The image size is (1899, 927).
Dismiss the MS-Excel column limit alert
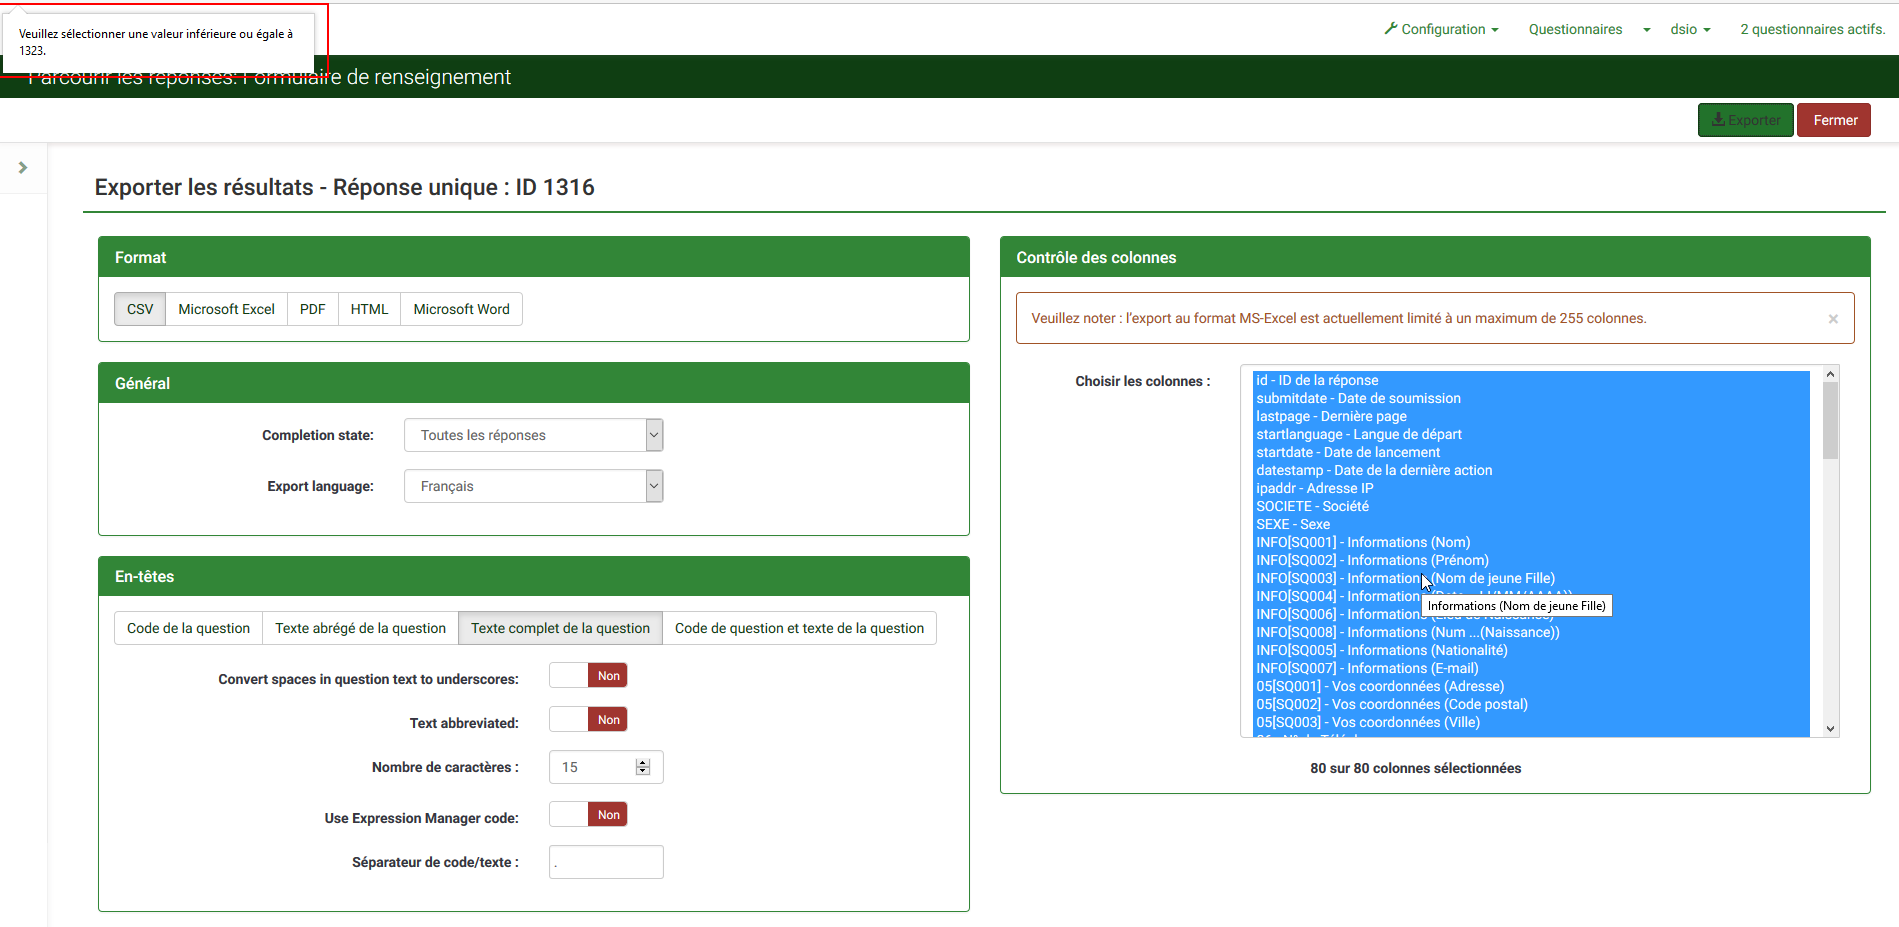click(1832, 319)
